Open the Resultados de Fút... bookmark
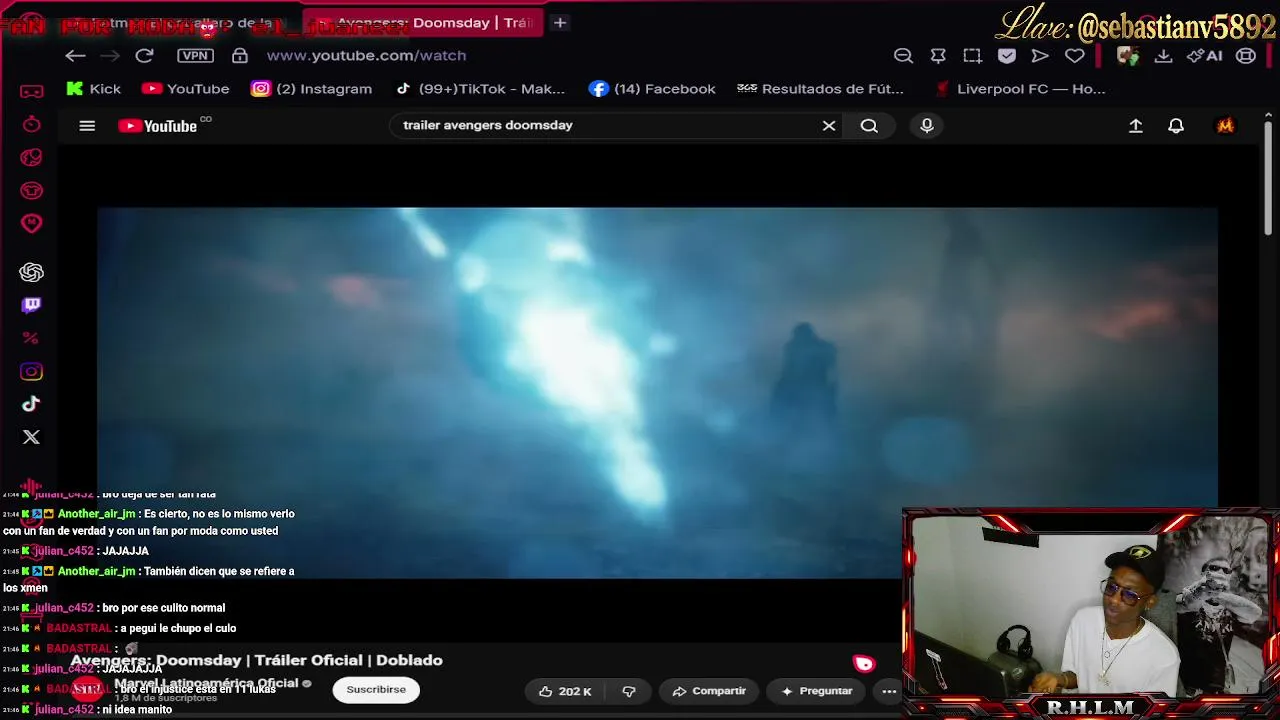This screenshot has height=720, width=1280. (x=820, y=89)
